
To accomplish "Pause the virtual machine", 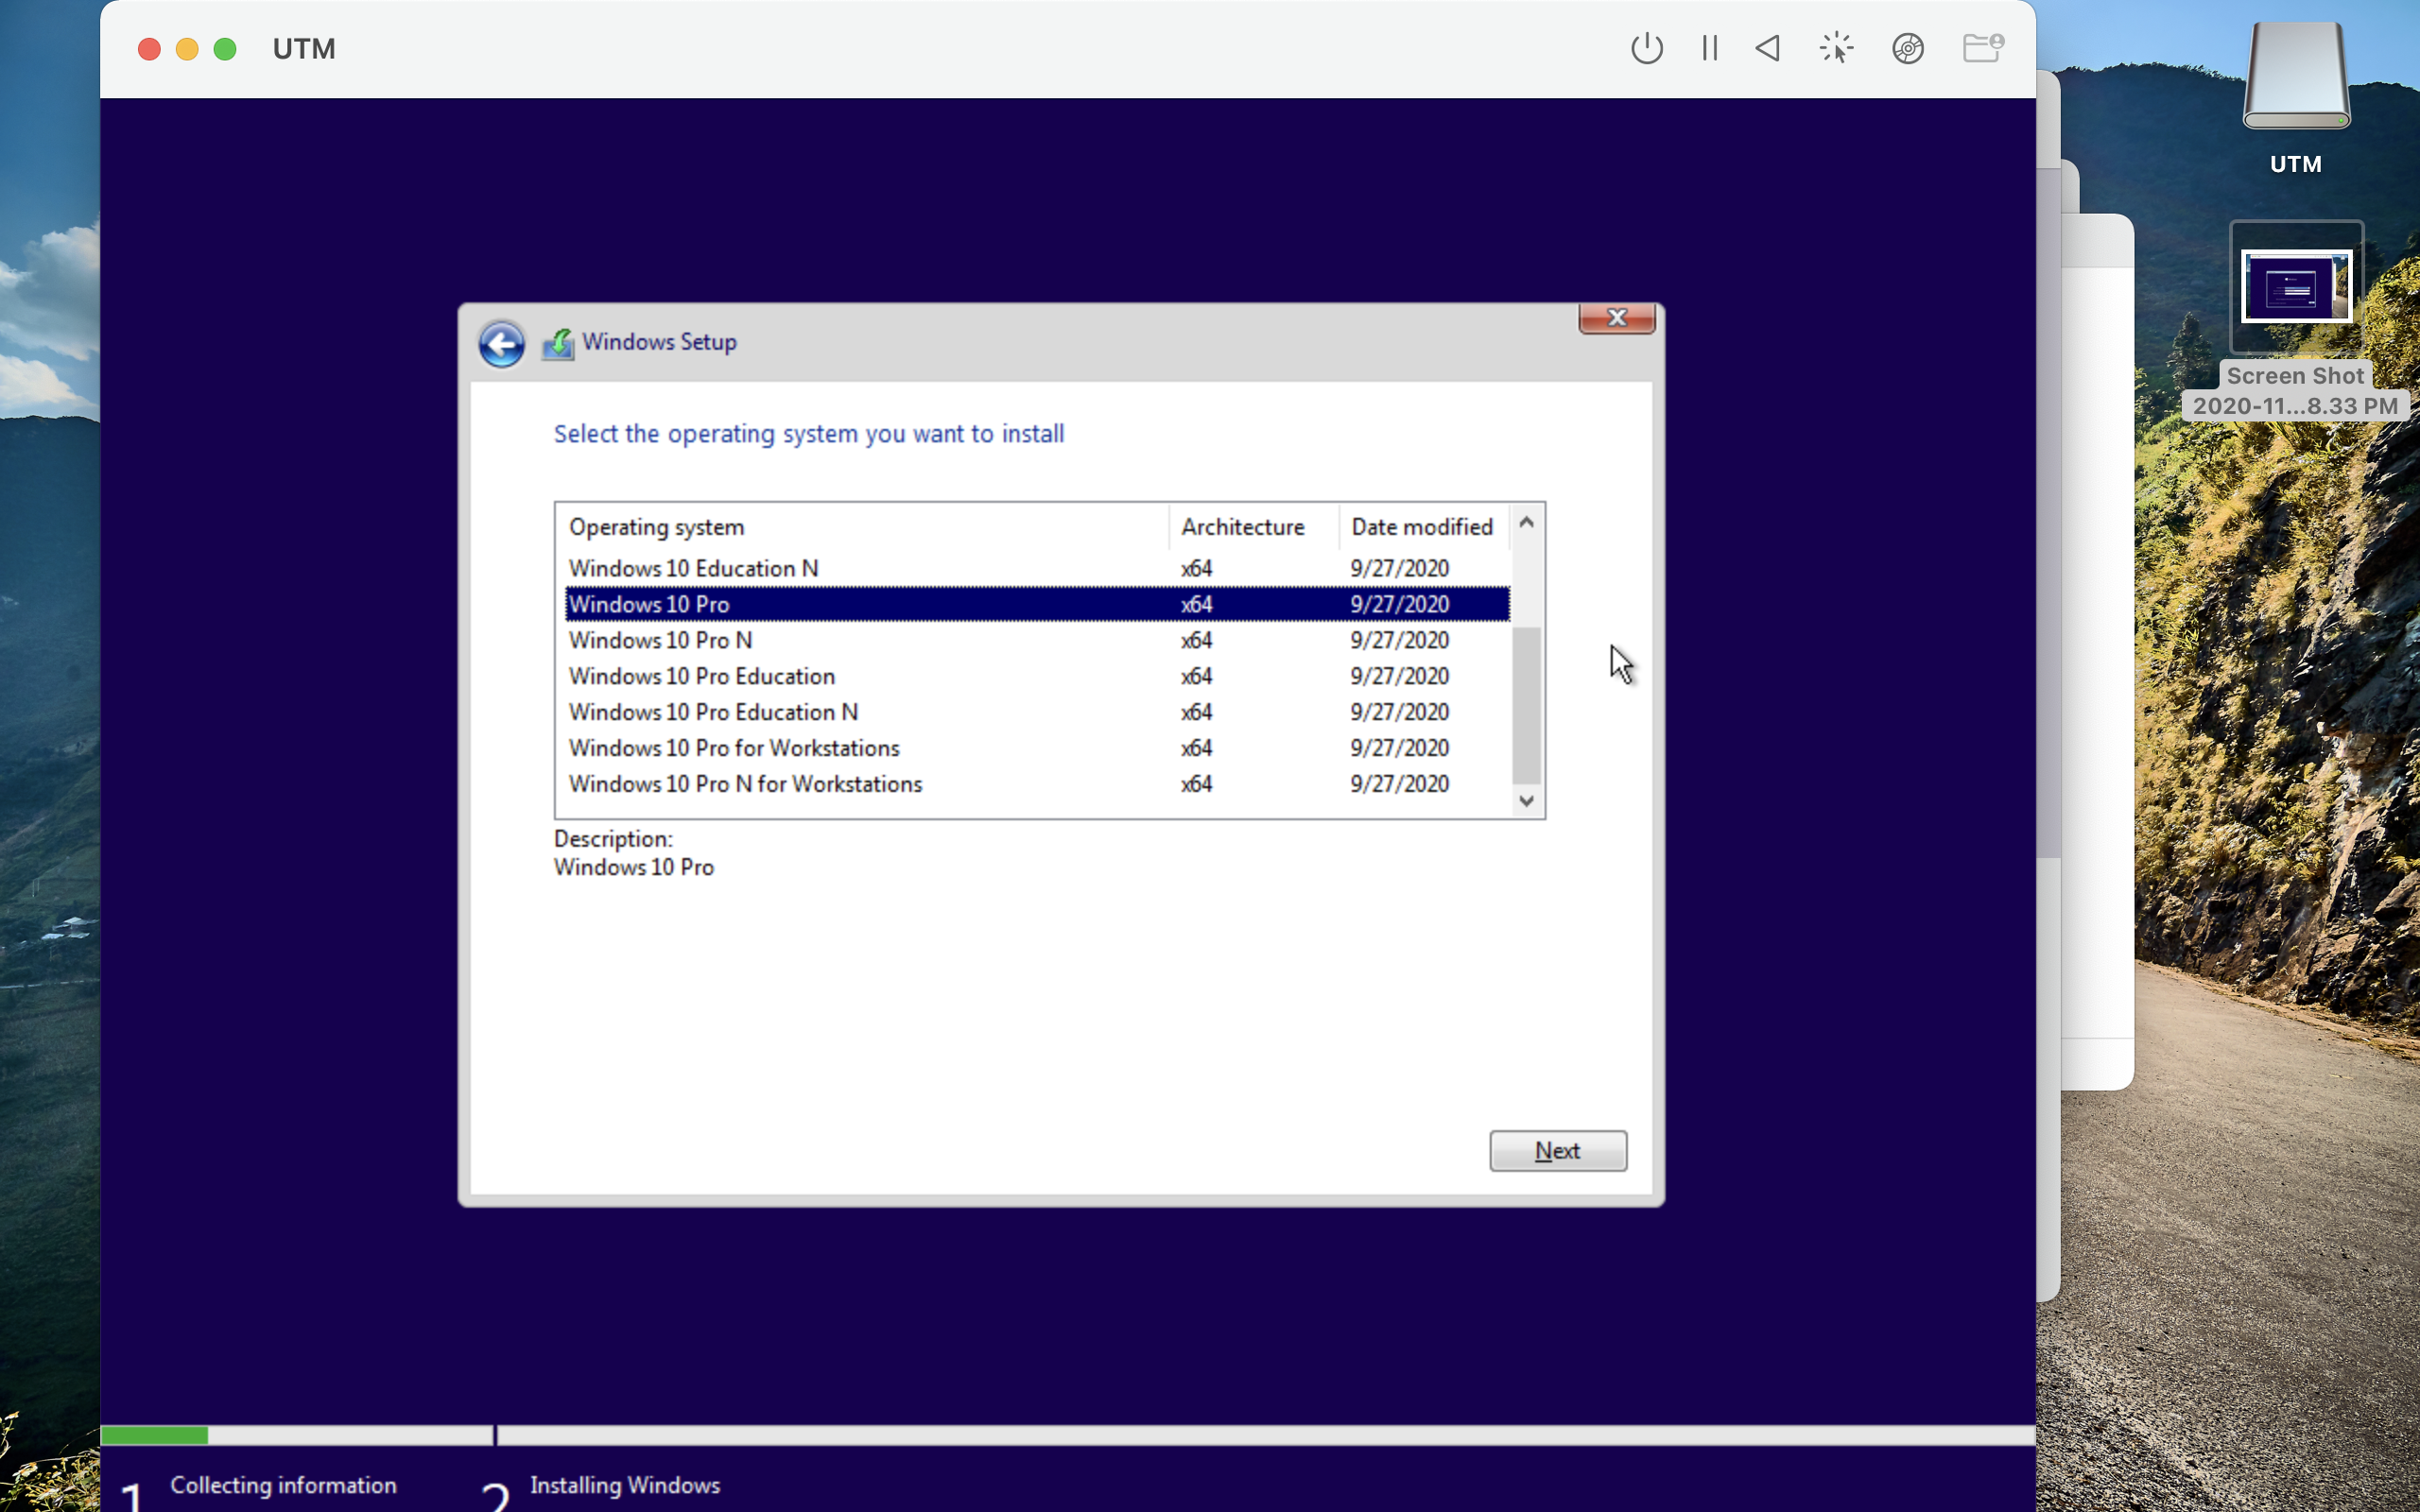I will coord(1709,48).
